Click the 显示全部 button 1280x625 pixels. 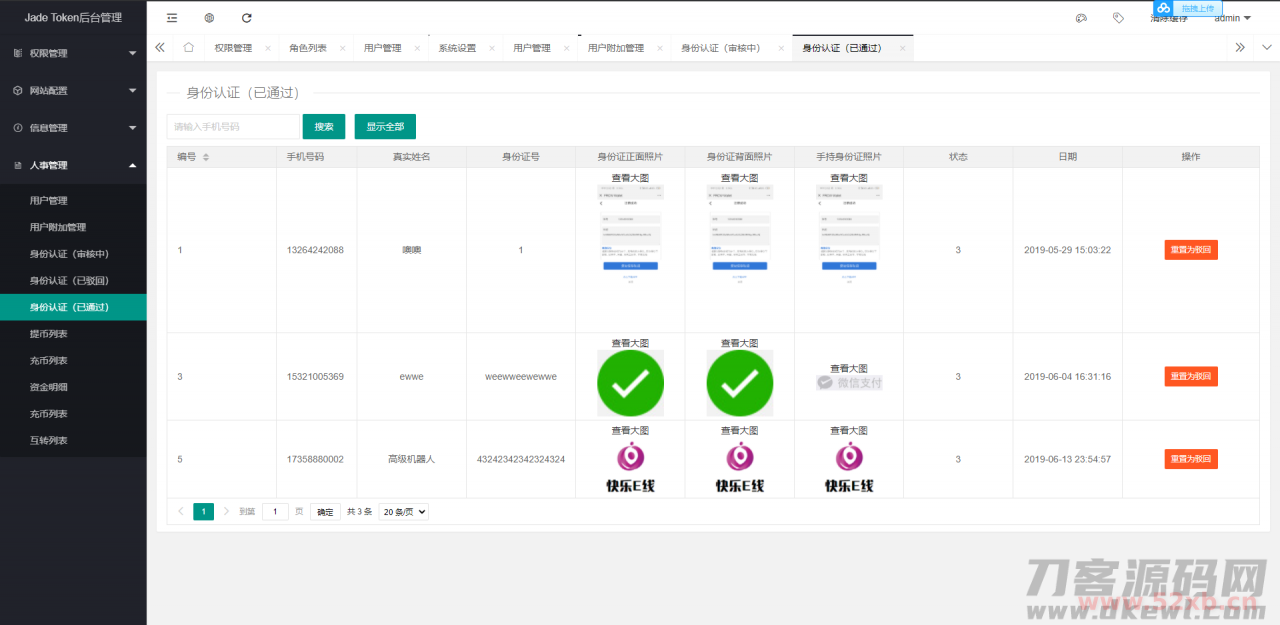point(384,126)
